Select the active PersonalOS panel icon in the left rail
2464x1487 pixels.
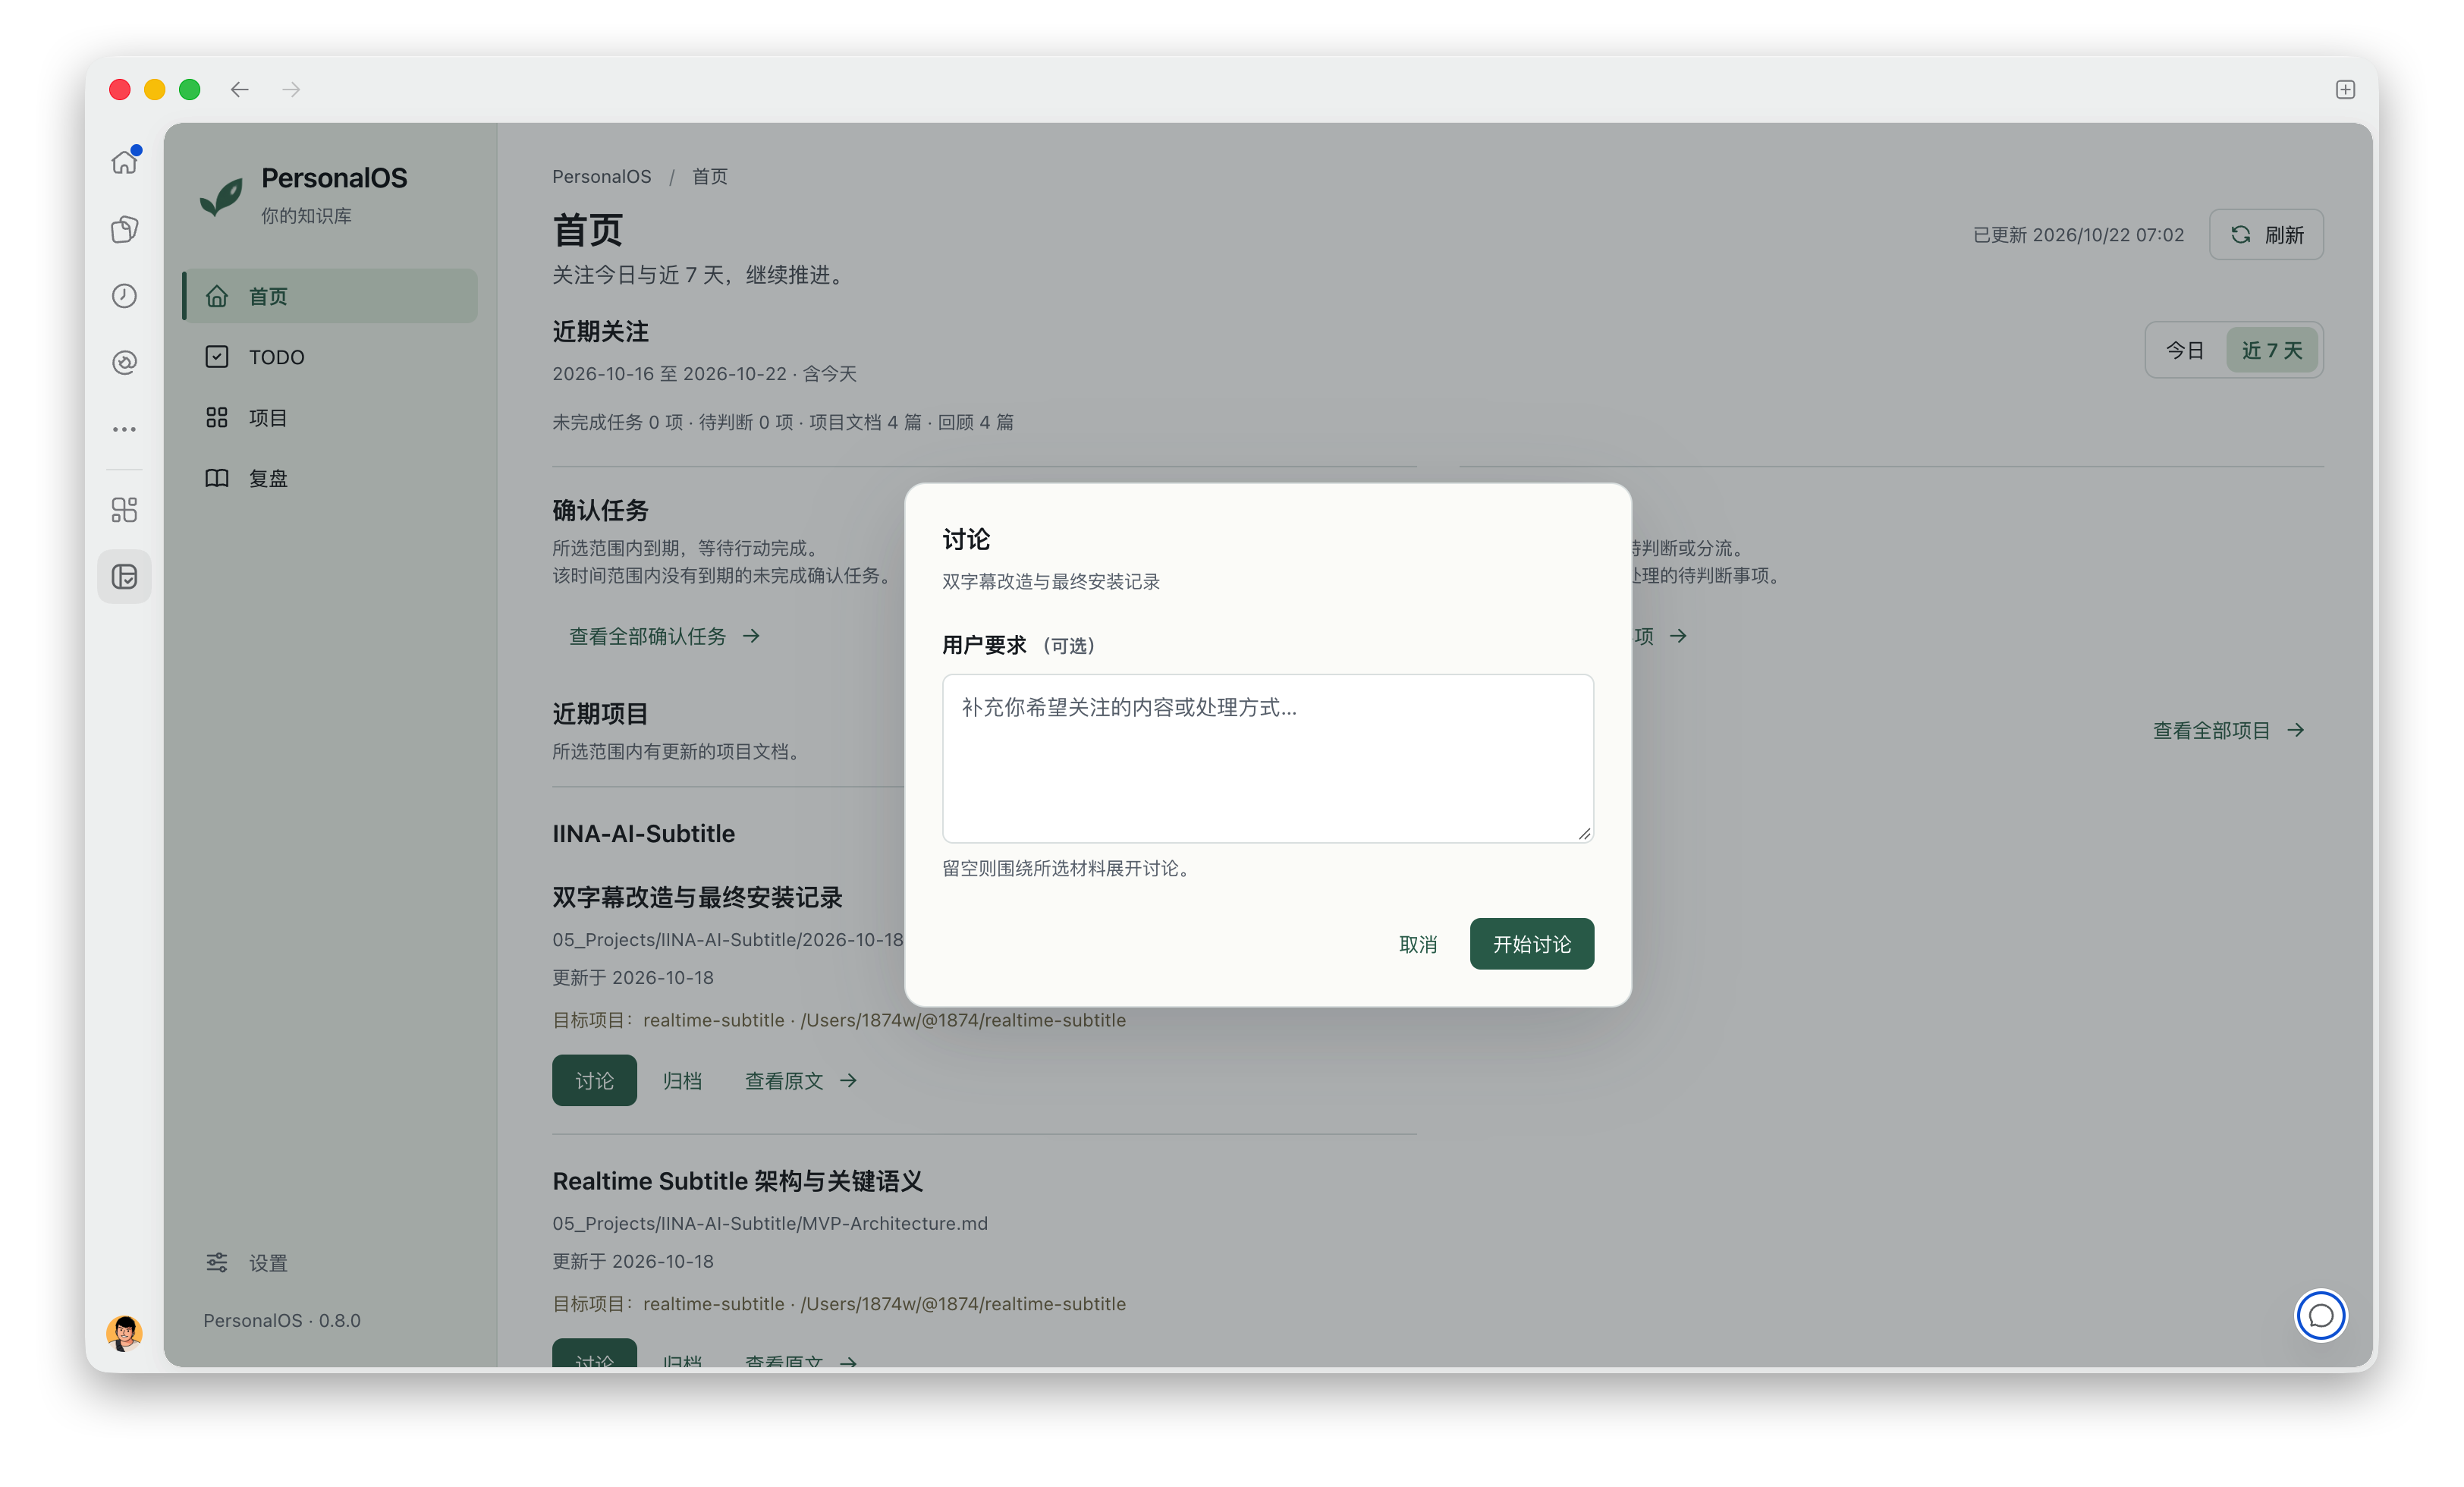(124, 577)
